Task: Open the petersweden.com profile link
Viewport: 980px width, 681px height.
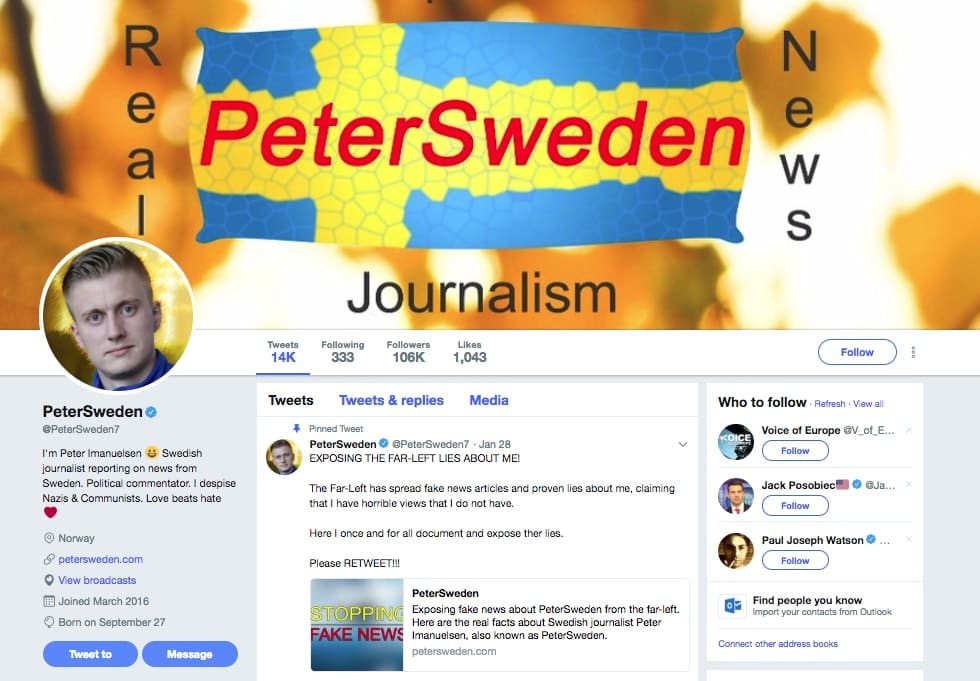Action: coord(100,559)
